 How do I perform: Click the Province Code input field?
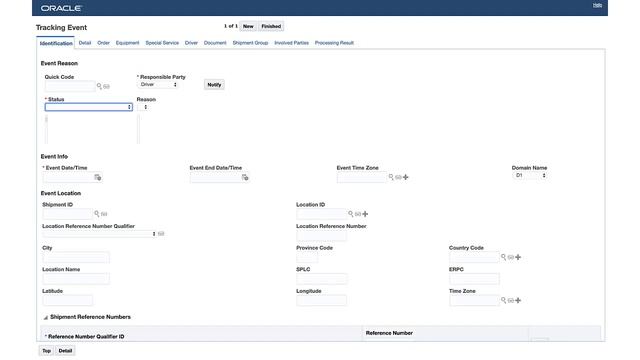(x=307, y=258)
